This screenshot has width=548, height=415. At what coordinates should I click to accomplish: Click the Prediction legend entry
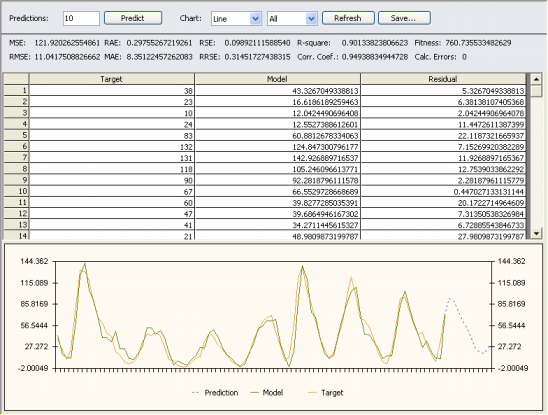(215, 393)
